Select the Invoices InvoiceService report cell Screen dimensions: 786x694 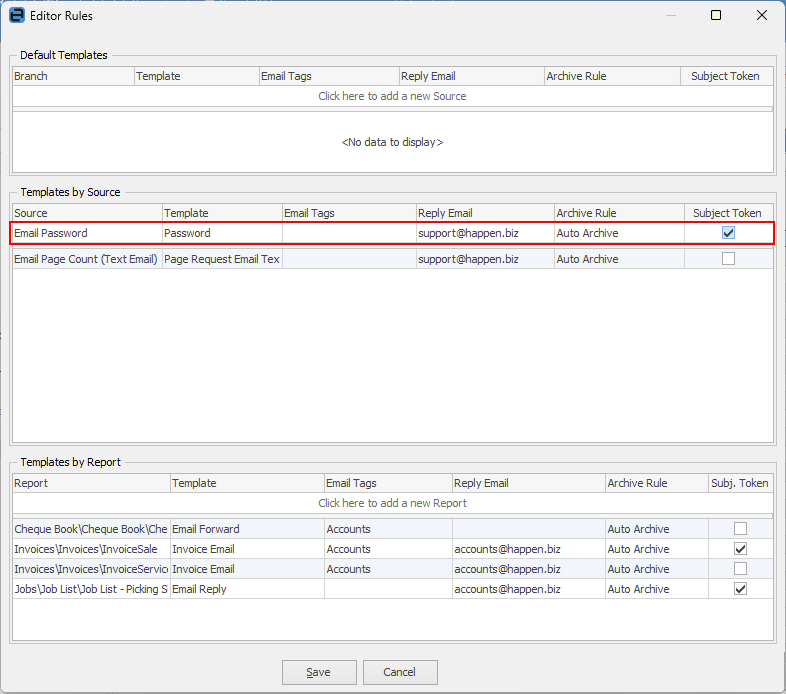coord(91,569)
